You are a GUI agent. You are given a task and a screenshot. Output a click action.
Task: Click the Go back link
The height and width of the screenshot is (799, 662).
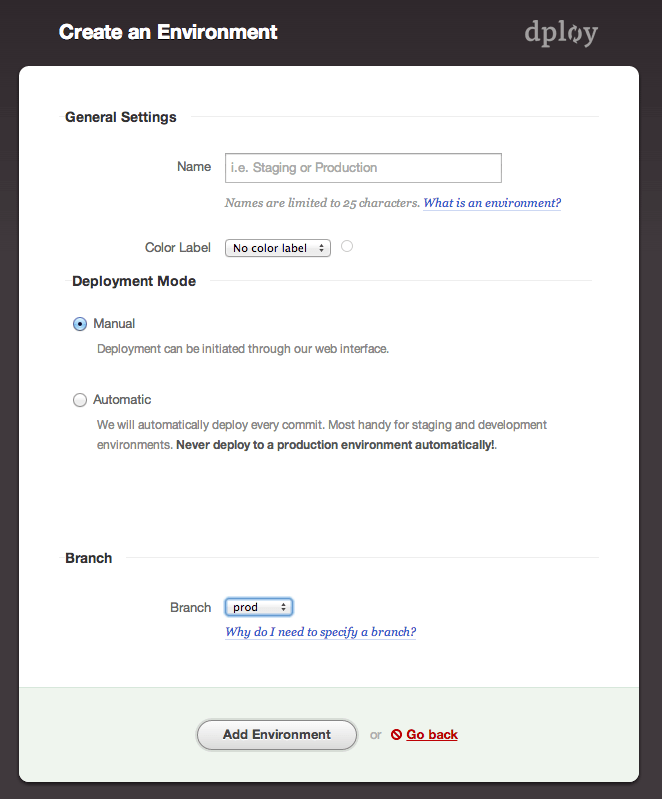click(x=432, y=735)
